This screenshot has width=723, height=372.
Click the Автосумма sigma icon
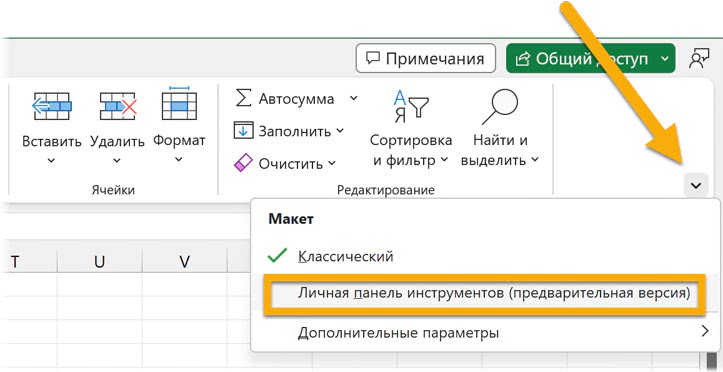[x=243, y=98]
